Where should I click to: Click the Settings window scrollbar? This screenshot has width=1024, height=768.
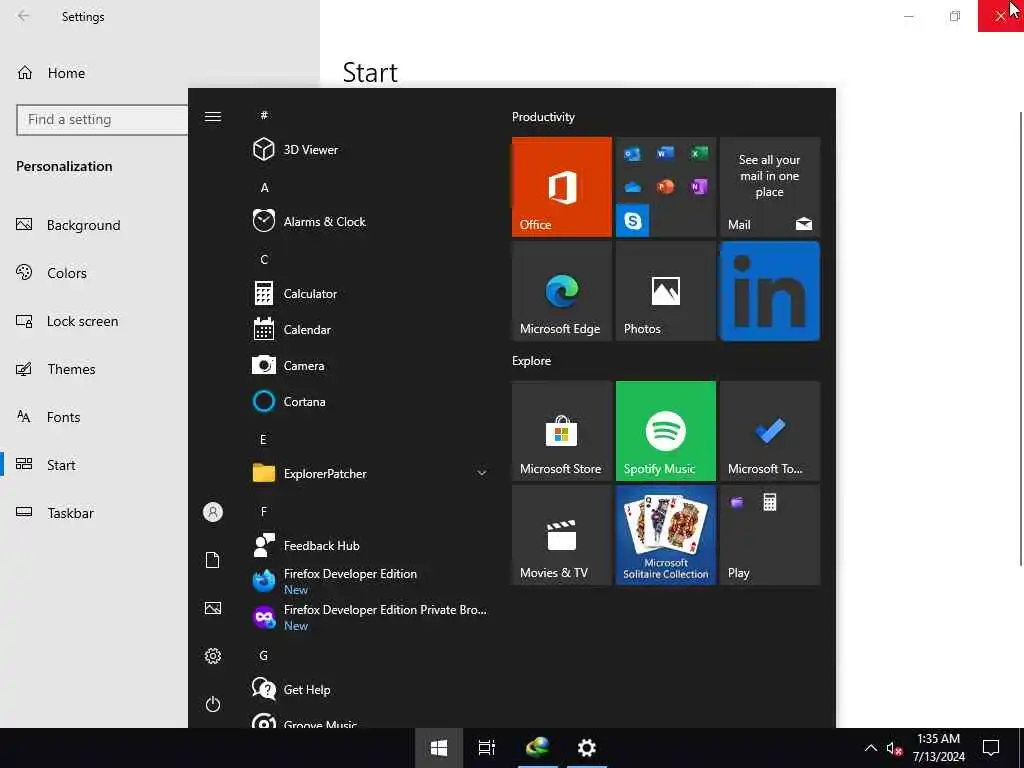(1021, 338)
